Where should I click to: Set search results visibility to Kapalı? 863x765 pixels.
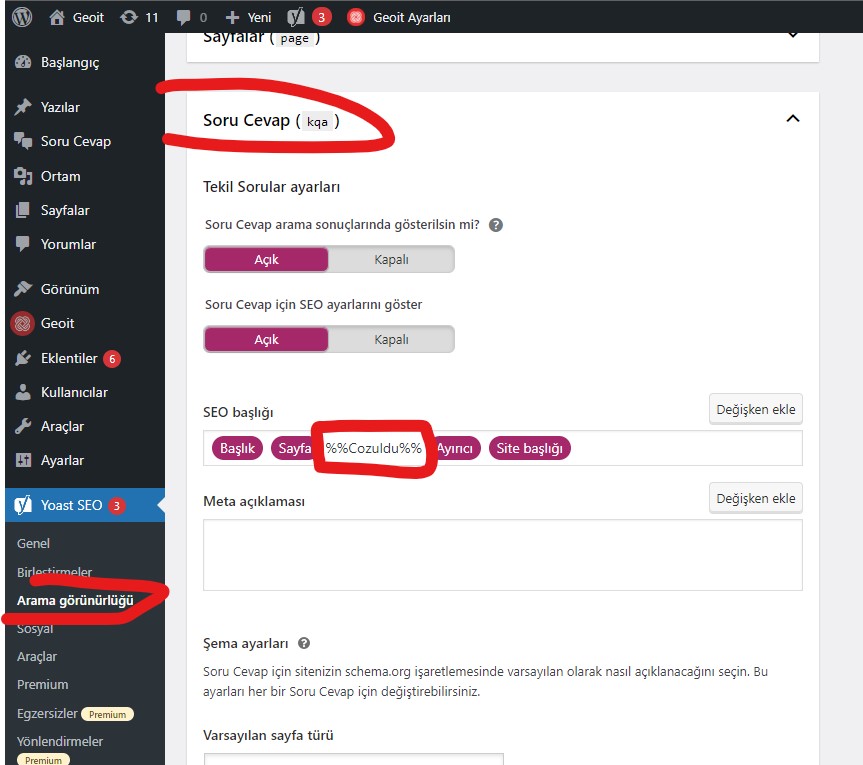[x=391, y=260]
